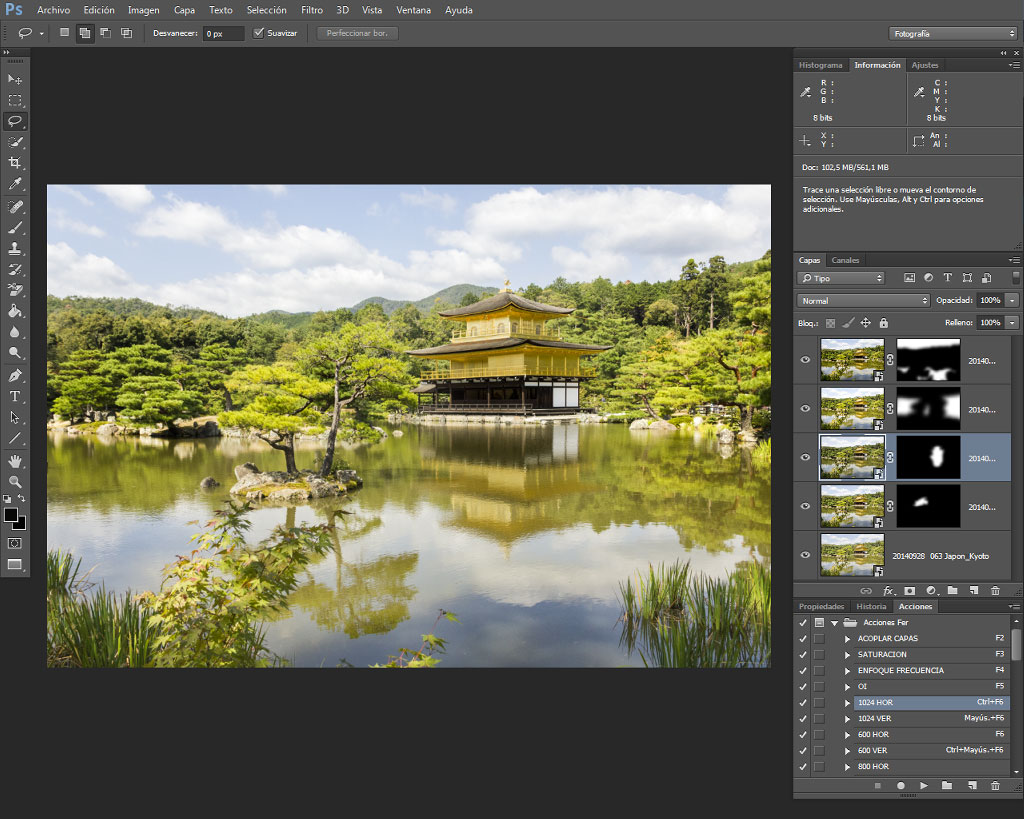Select the Horizontal Type tool

(15, 396)
